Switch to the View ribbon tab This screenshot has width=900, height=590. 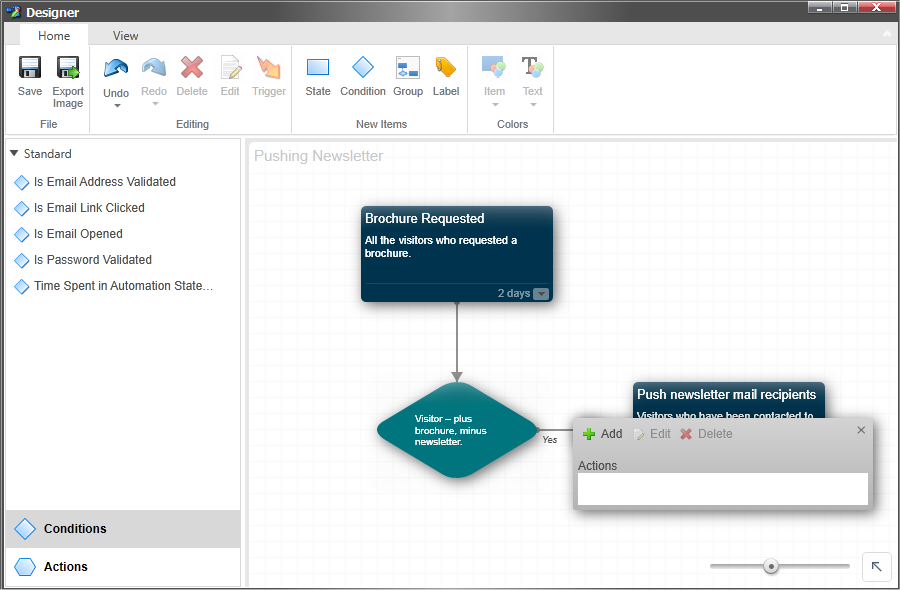tap(126, 35)
